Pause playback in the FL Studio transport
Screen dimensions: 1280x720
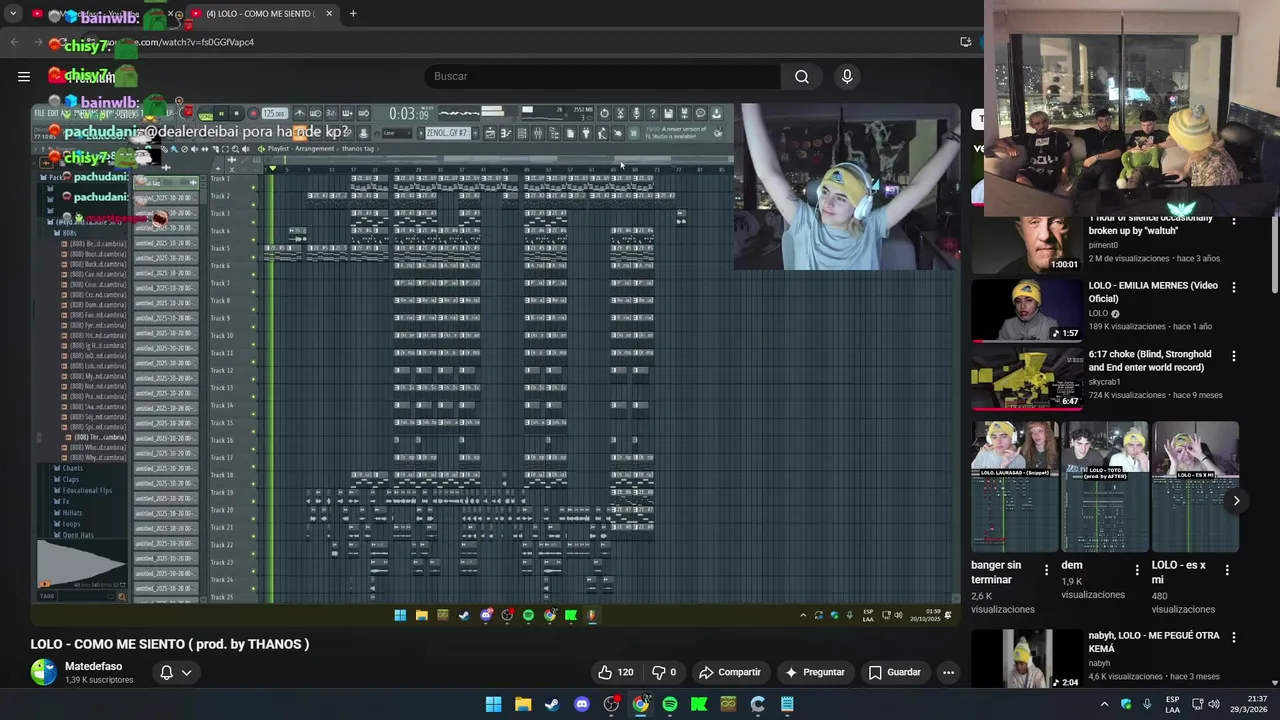[x=221, y=113]
